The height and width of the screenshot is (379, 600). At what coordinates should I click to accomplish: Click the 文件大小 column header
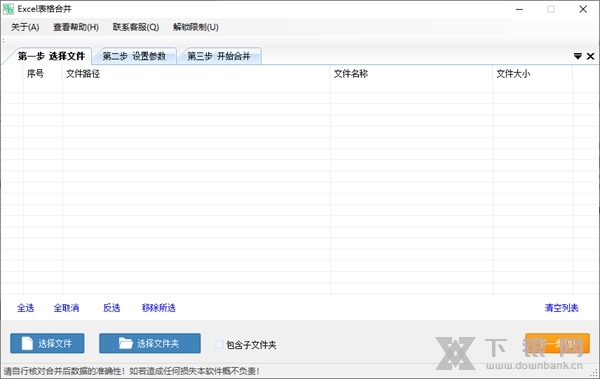533,74
